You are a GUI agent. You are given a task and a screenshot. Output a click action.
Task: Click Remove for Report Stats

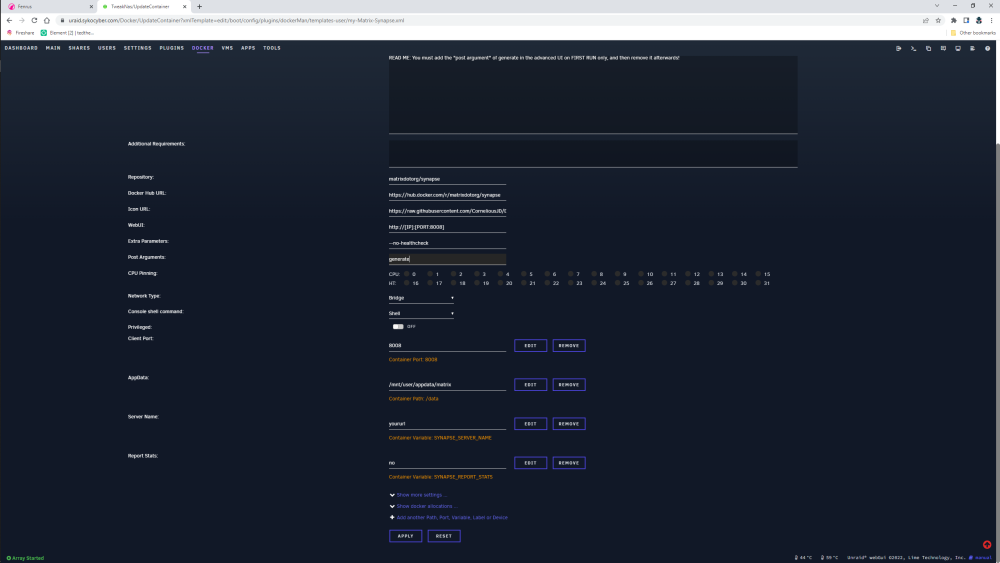click(x=569, y=463)
